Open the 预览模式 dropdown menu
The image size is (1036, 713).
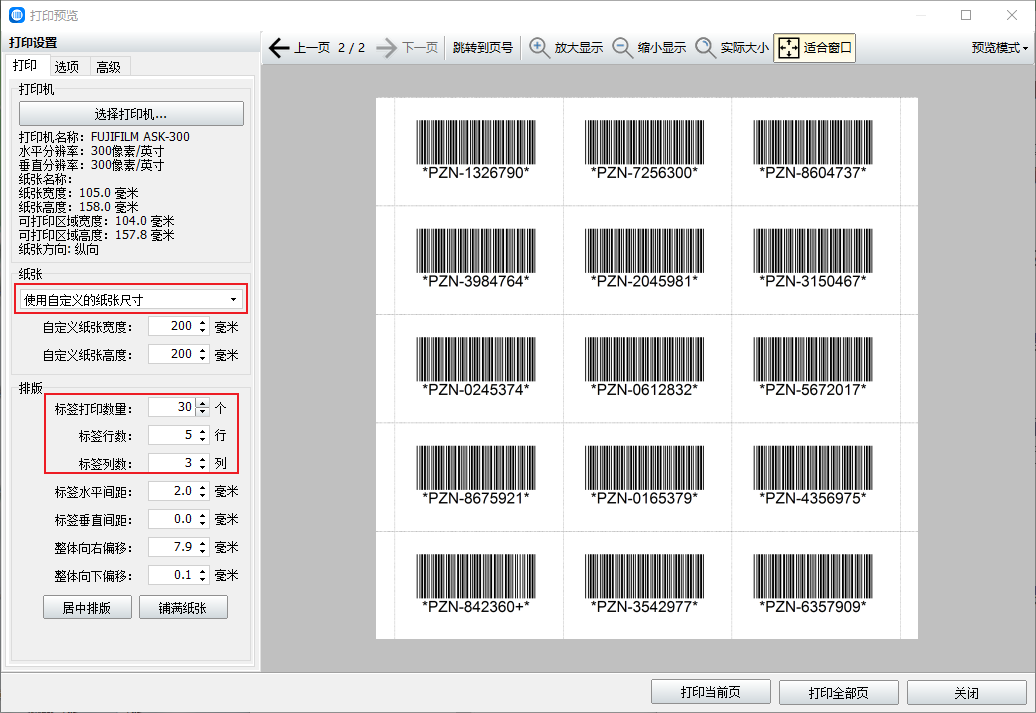point(999,48)
